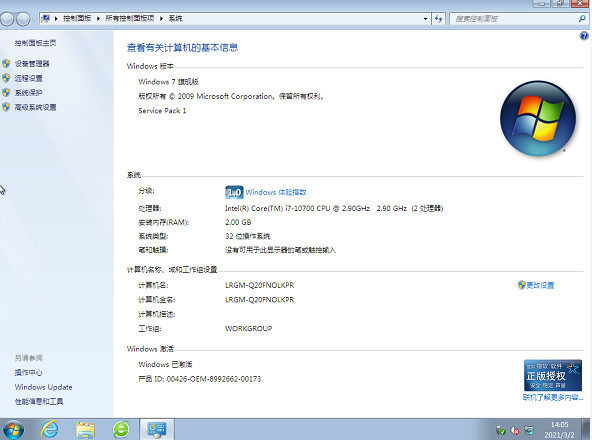This screenshot has width=592, height=440.
Task: Open the Windows Start button
Action: point(13,430)
